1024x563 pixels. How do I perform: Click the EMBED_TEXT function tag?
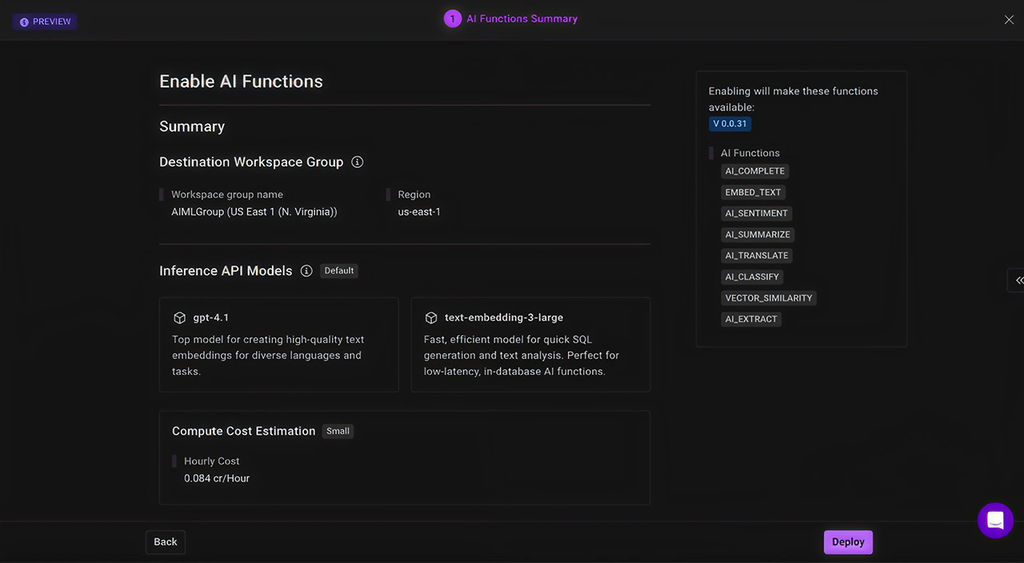[753, 192]
